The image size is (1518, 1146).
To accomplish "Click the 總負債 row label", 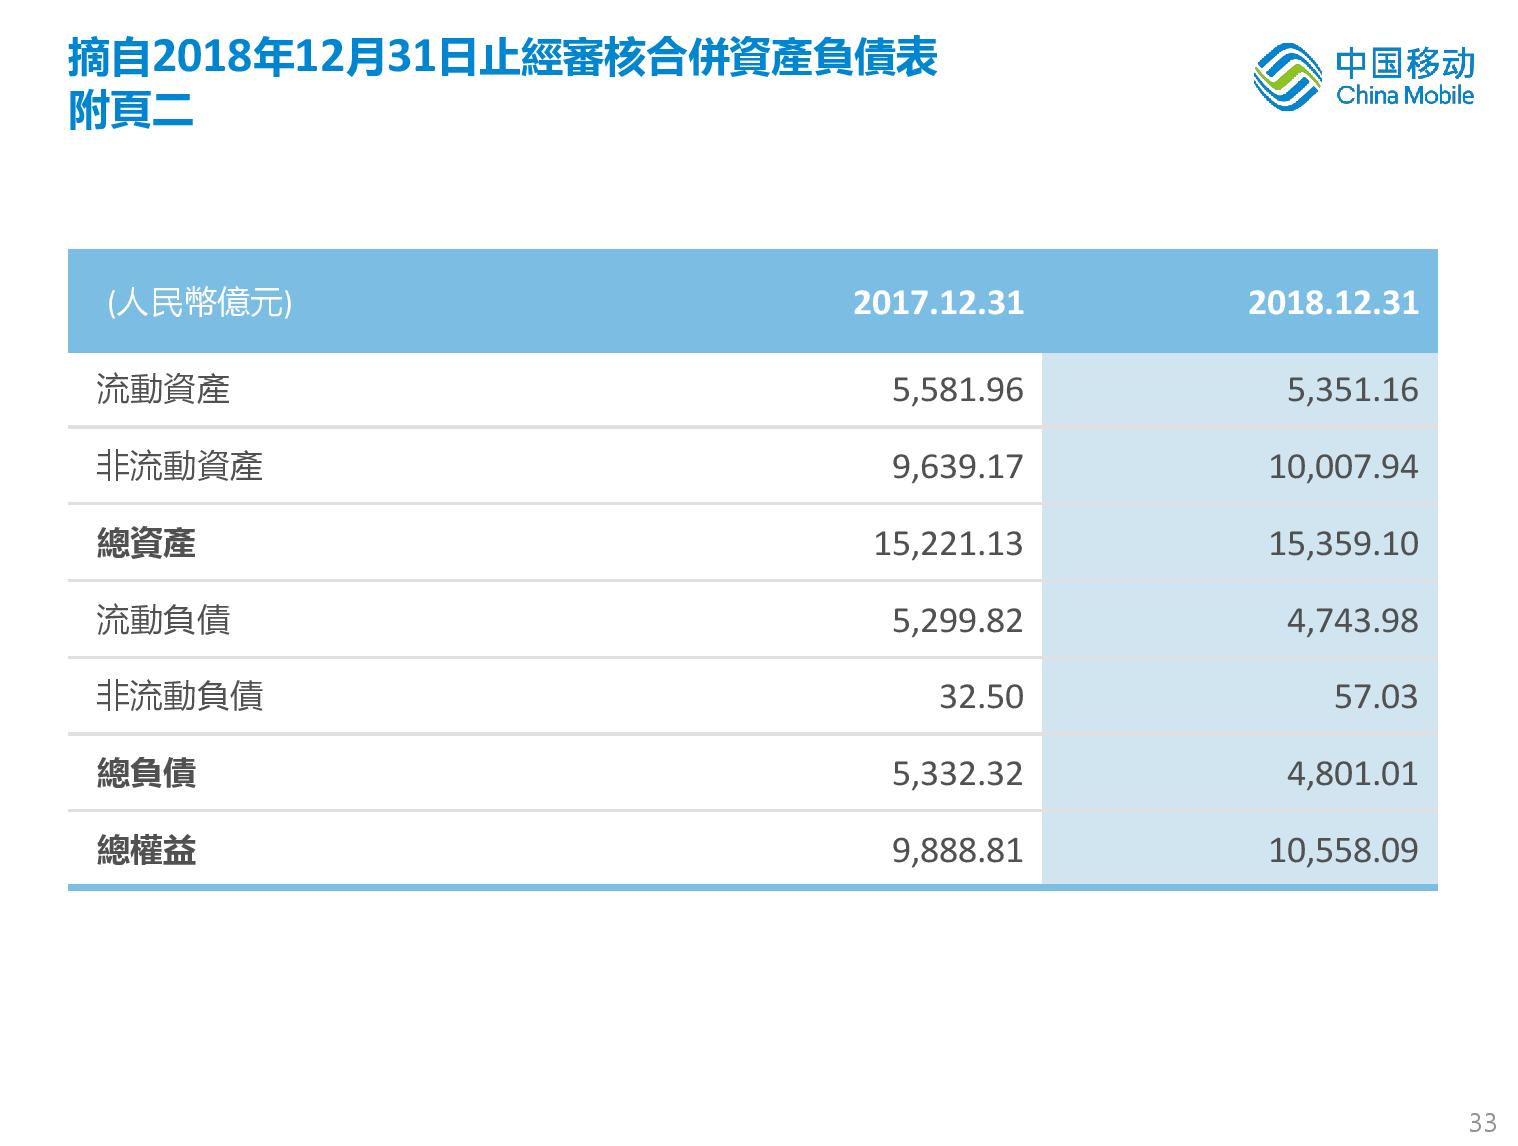I will pyautogui.click(x=146, y=773).
